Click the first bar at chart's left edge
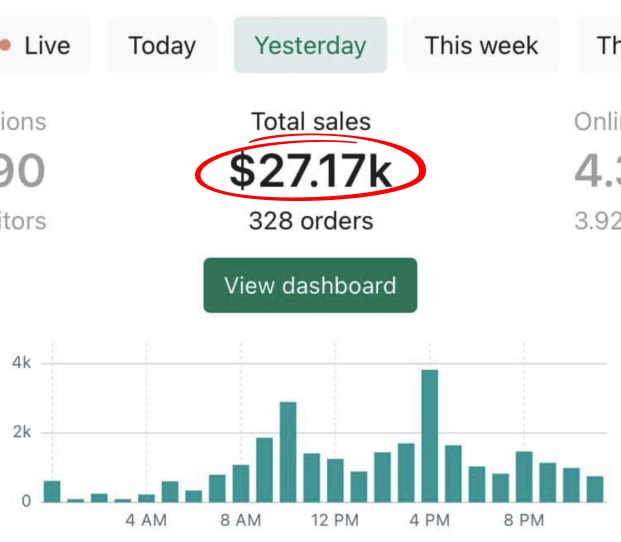 52,491
